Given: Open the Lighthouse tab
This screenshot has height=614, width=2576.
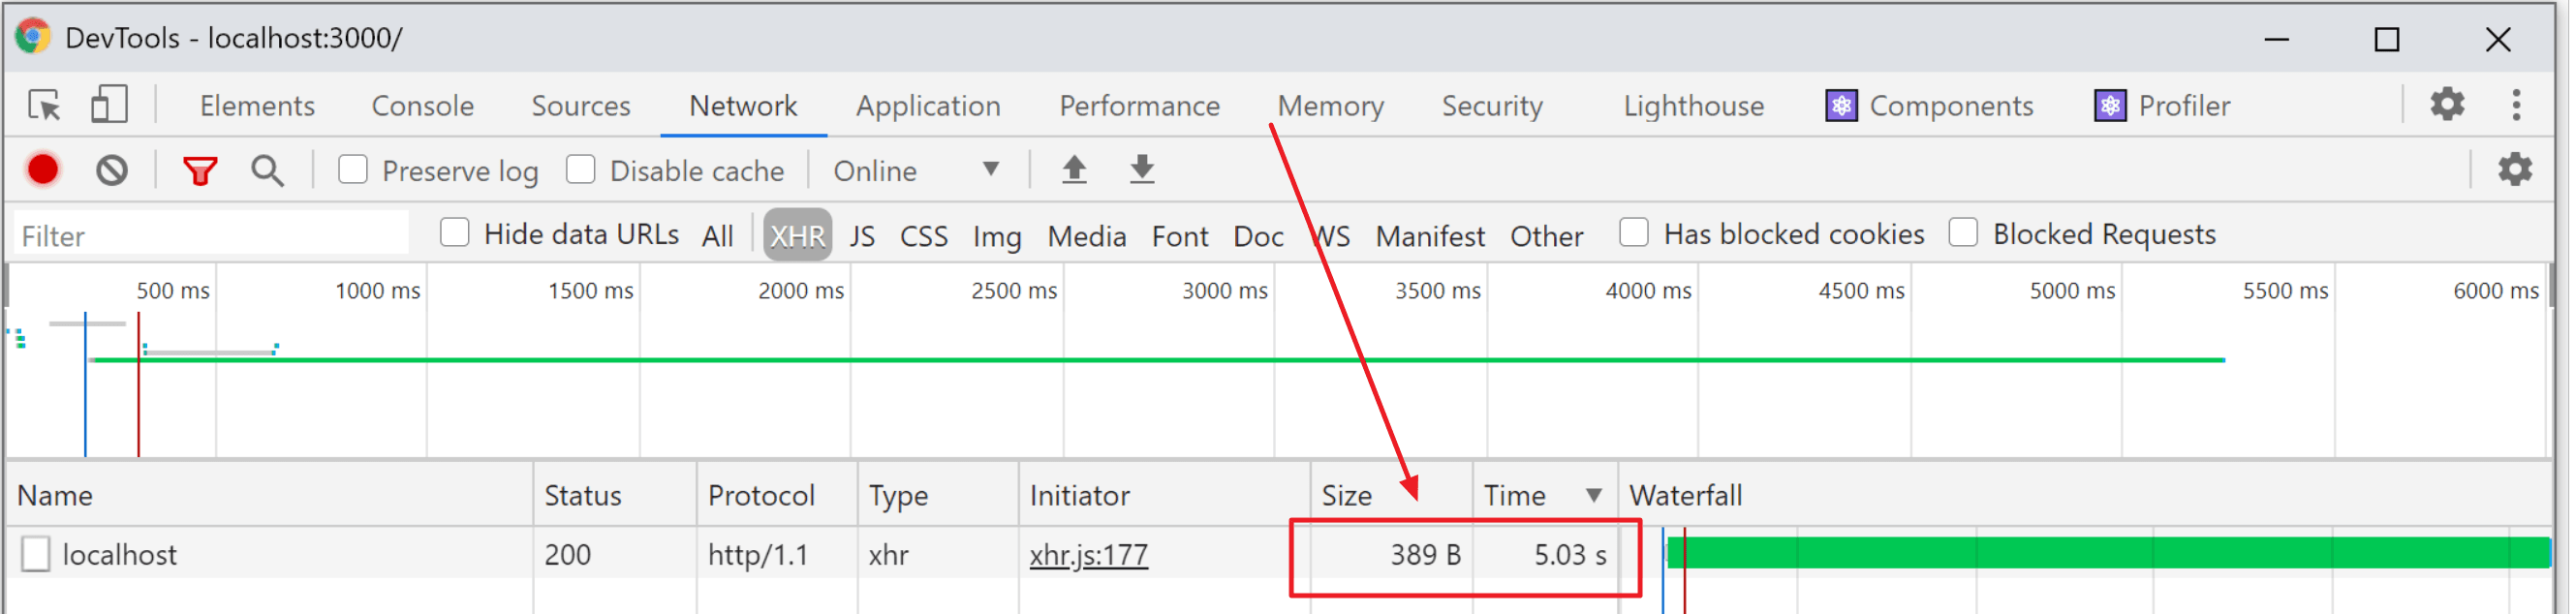Looking at the screenshot, I should click(x=1694, y=106).
